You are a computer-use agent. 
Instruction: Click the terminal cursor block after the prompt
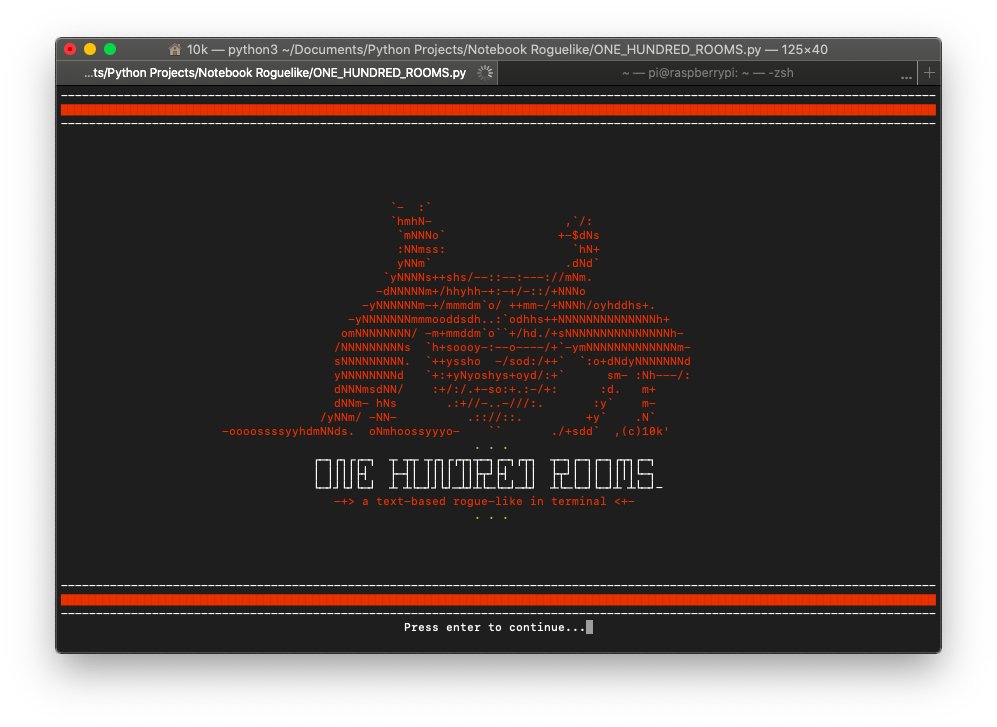(x=589, y=627)
